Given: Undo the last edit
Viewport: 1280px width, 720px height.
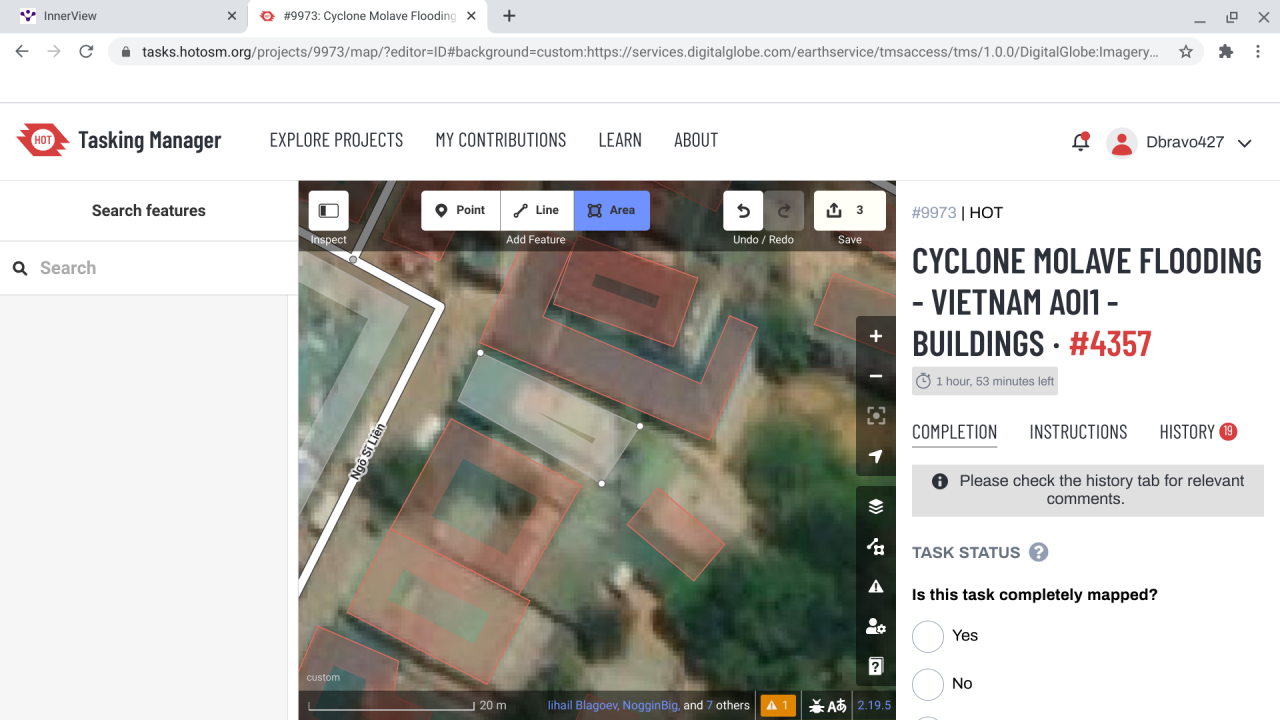Looking at the screenshot, I should (743, 211).
